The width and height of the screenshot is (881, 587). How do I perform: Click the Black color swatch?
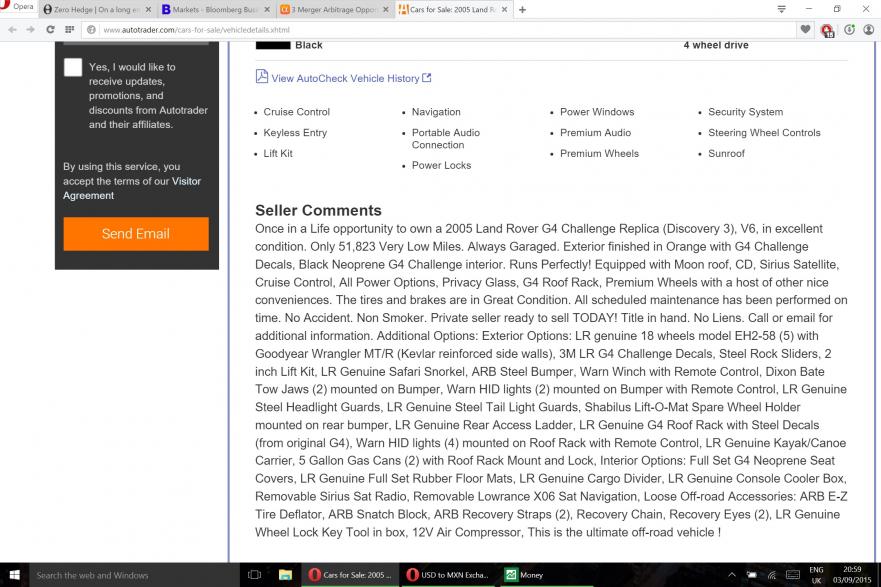(x=273, y=45)
